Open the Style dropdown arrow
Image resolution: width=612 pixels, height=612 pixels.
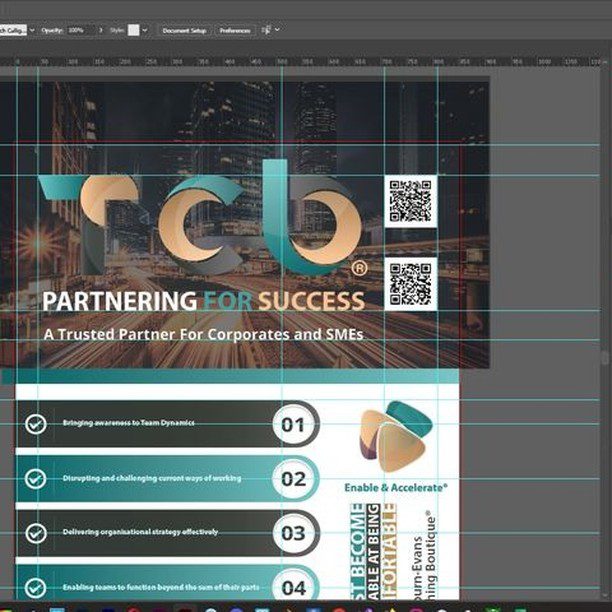145,30
